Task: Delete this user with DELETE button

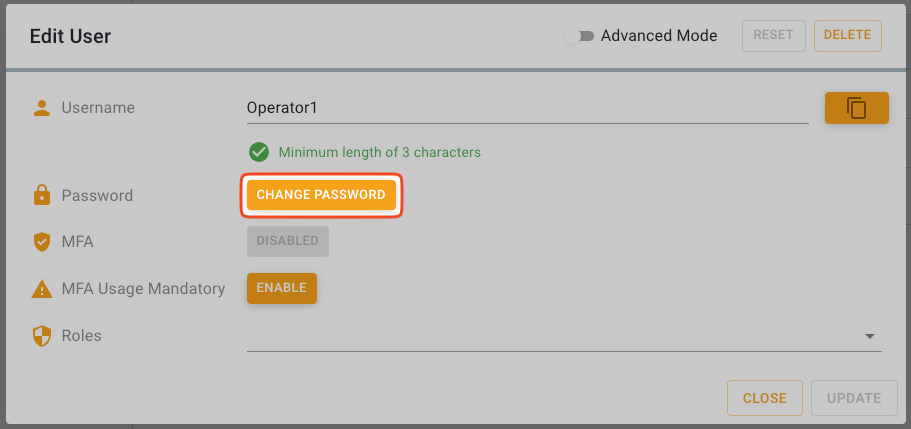Action: 847,35
